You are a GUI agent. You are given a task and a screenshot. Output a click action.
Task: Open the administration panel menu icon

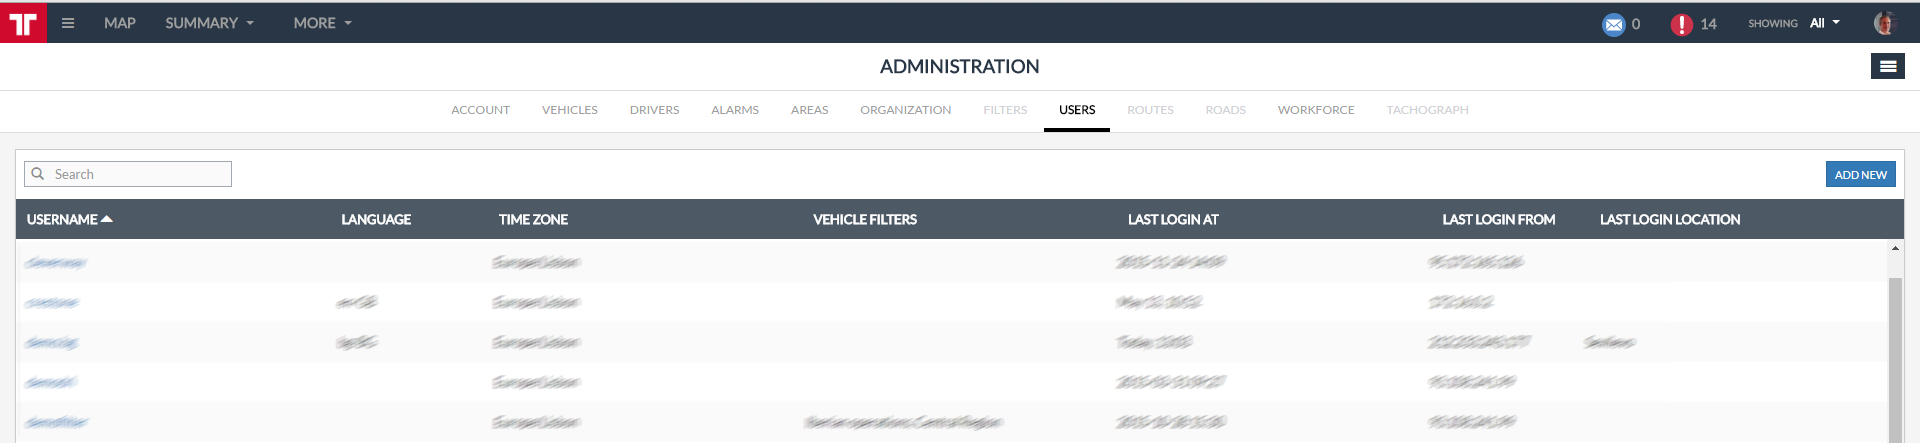(1887, 66)
